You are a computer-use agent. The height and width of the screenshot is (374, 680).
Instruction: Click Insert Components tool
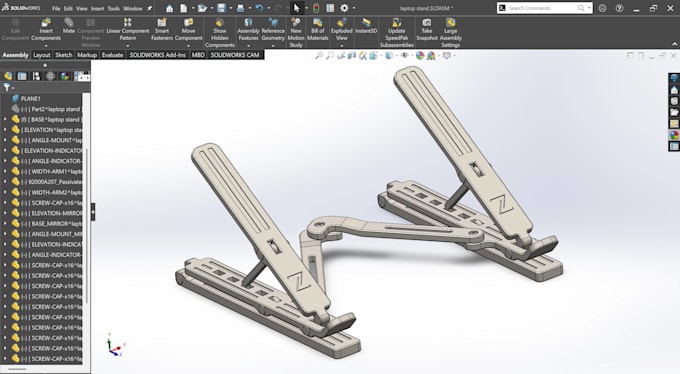46,30
